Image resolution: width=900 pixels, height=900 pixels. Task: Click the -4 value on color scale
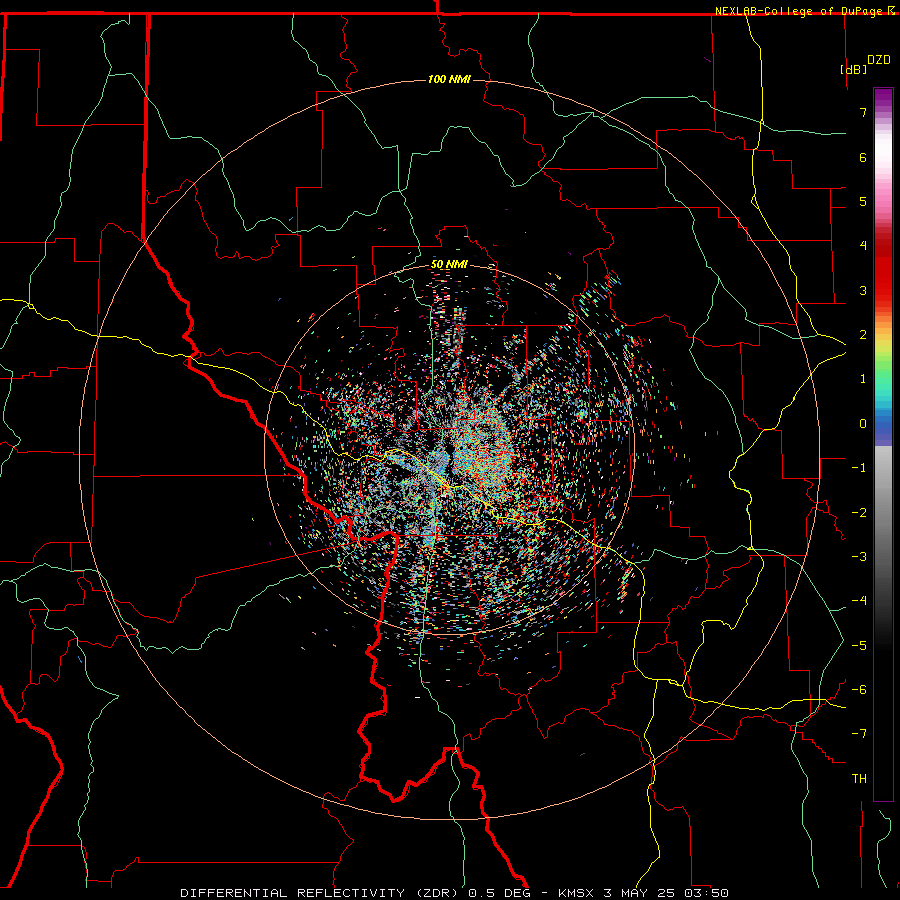pos(859,601)
